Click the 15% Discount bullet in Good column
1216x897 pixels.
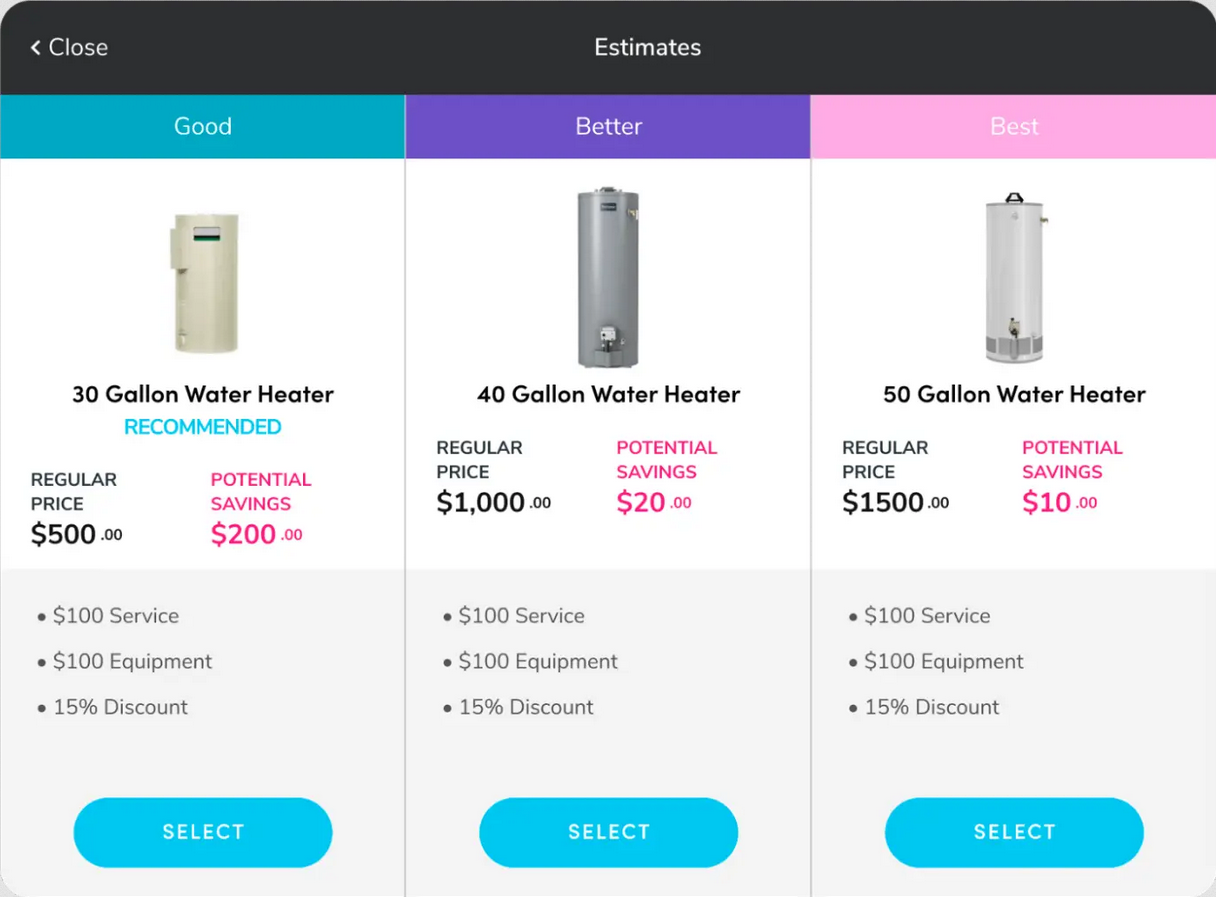tap(120, 707)
